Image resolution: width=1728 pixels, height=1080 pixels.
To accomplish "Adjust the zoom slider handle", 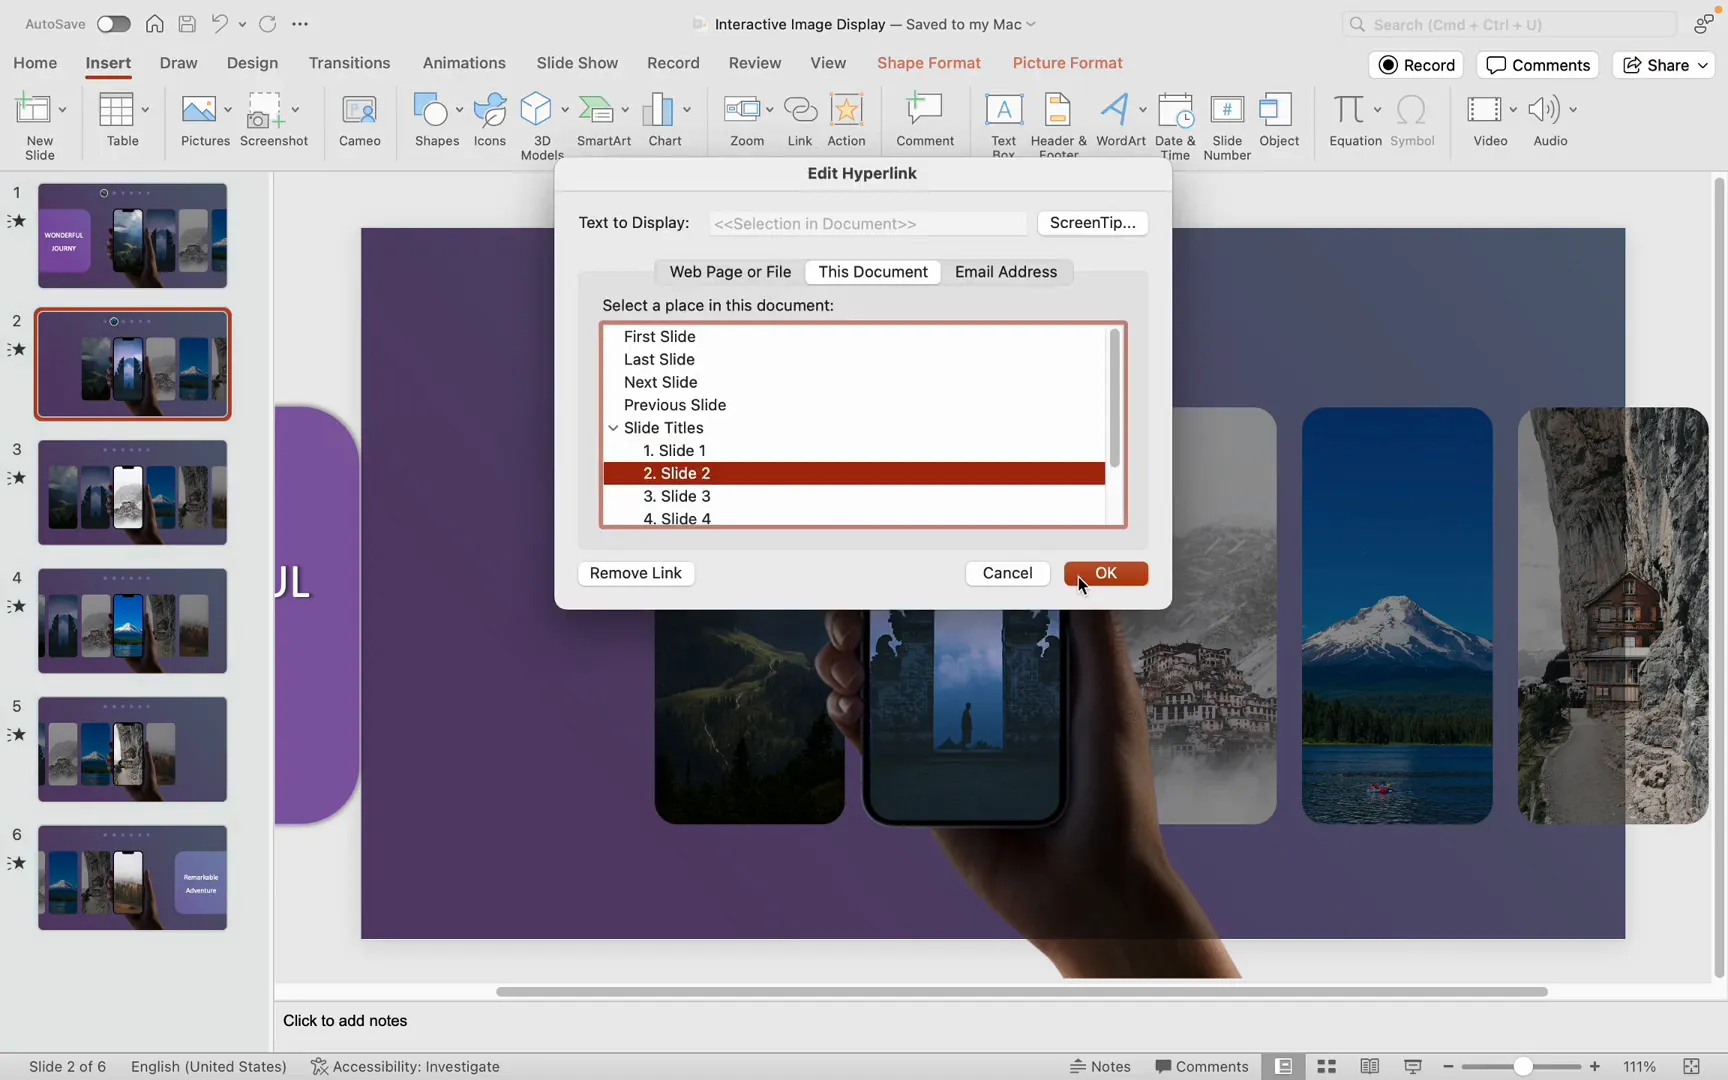I will coord(1522,1067).
